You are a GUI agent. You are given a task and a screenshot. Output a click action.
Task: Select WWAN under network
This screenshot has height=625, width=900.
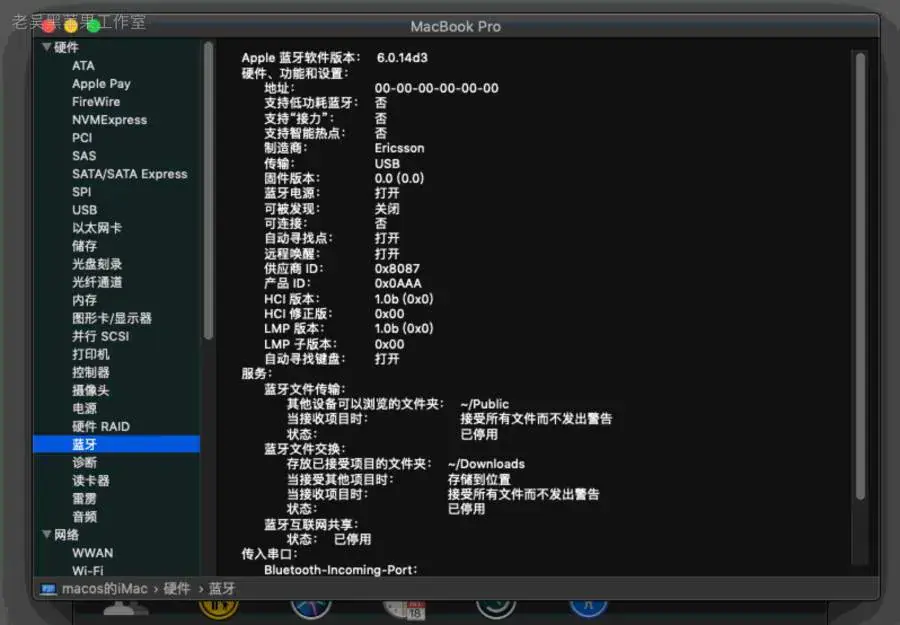(92, 553)
